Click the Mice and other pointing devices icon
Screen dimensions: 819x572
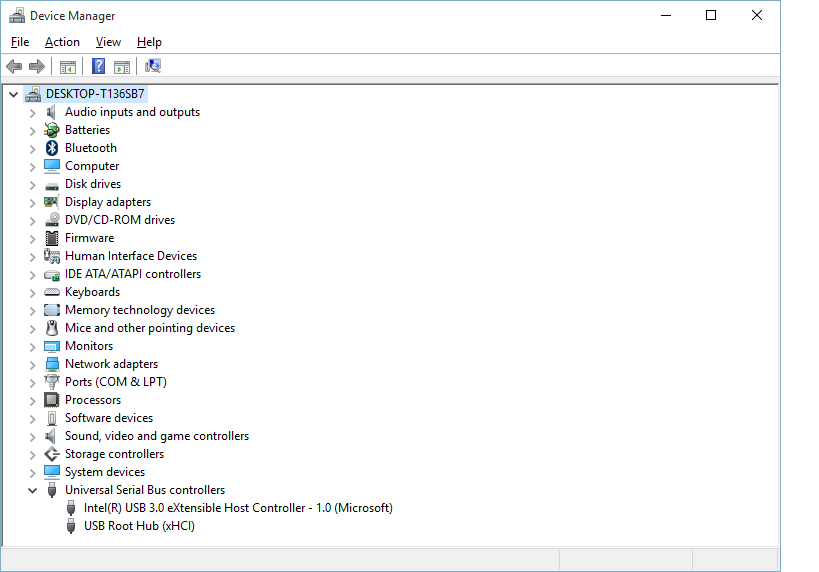click(52, 328)
